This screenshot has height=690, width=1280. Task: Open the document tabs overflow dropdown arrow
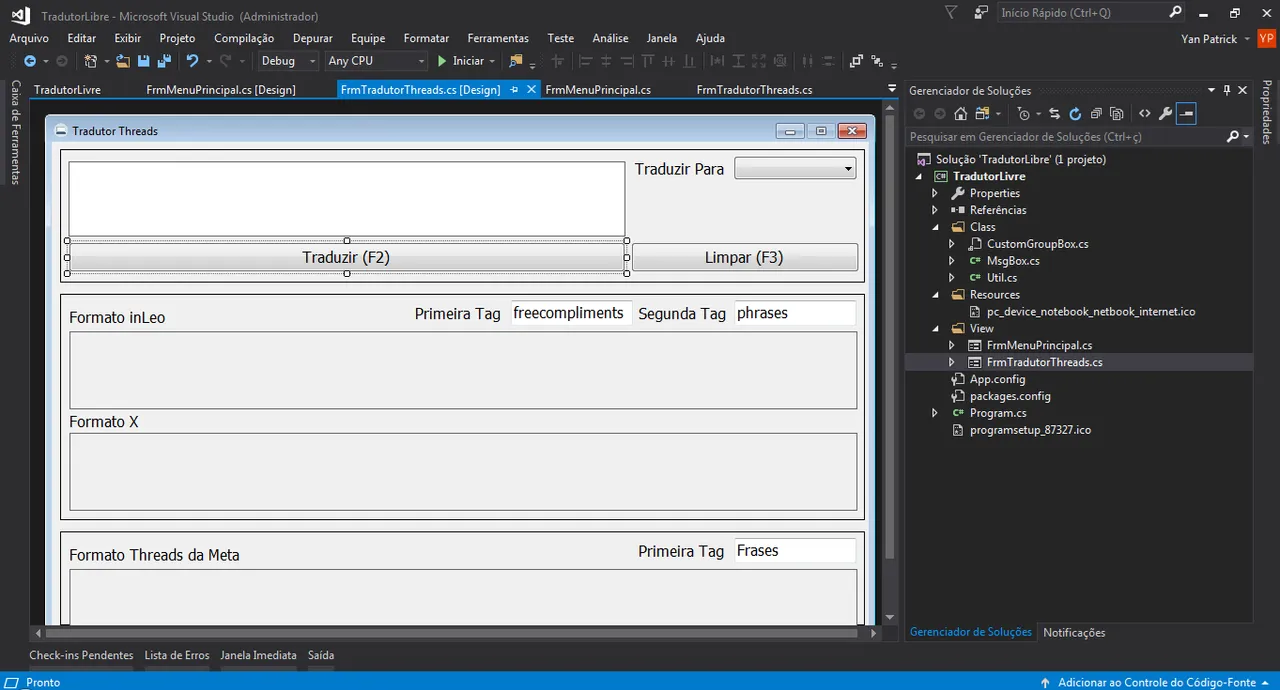tap(892, 89)
